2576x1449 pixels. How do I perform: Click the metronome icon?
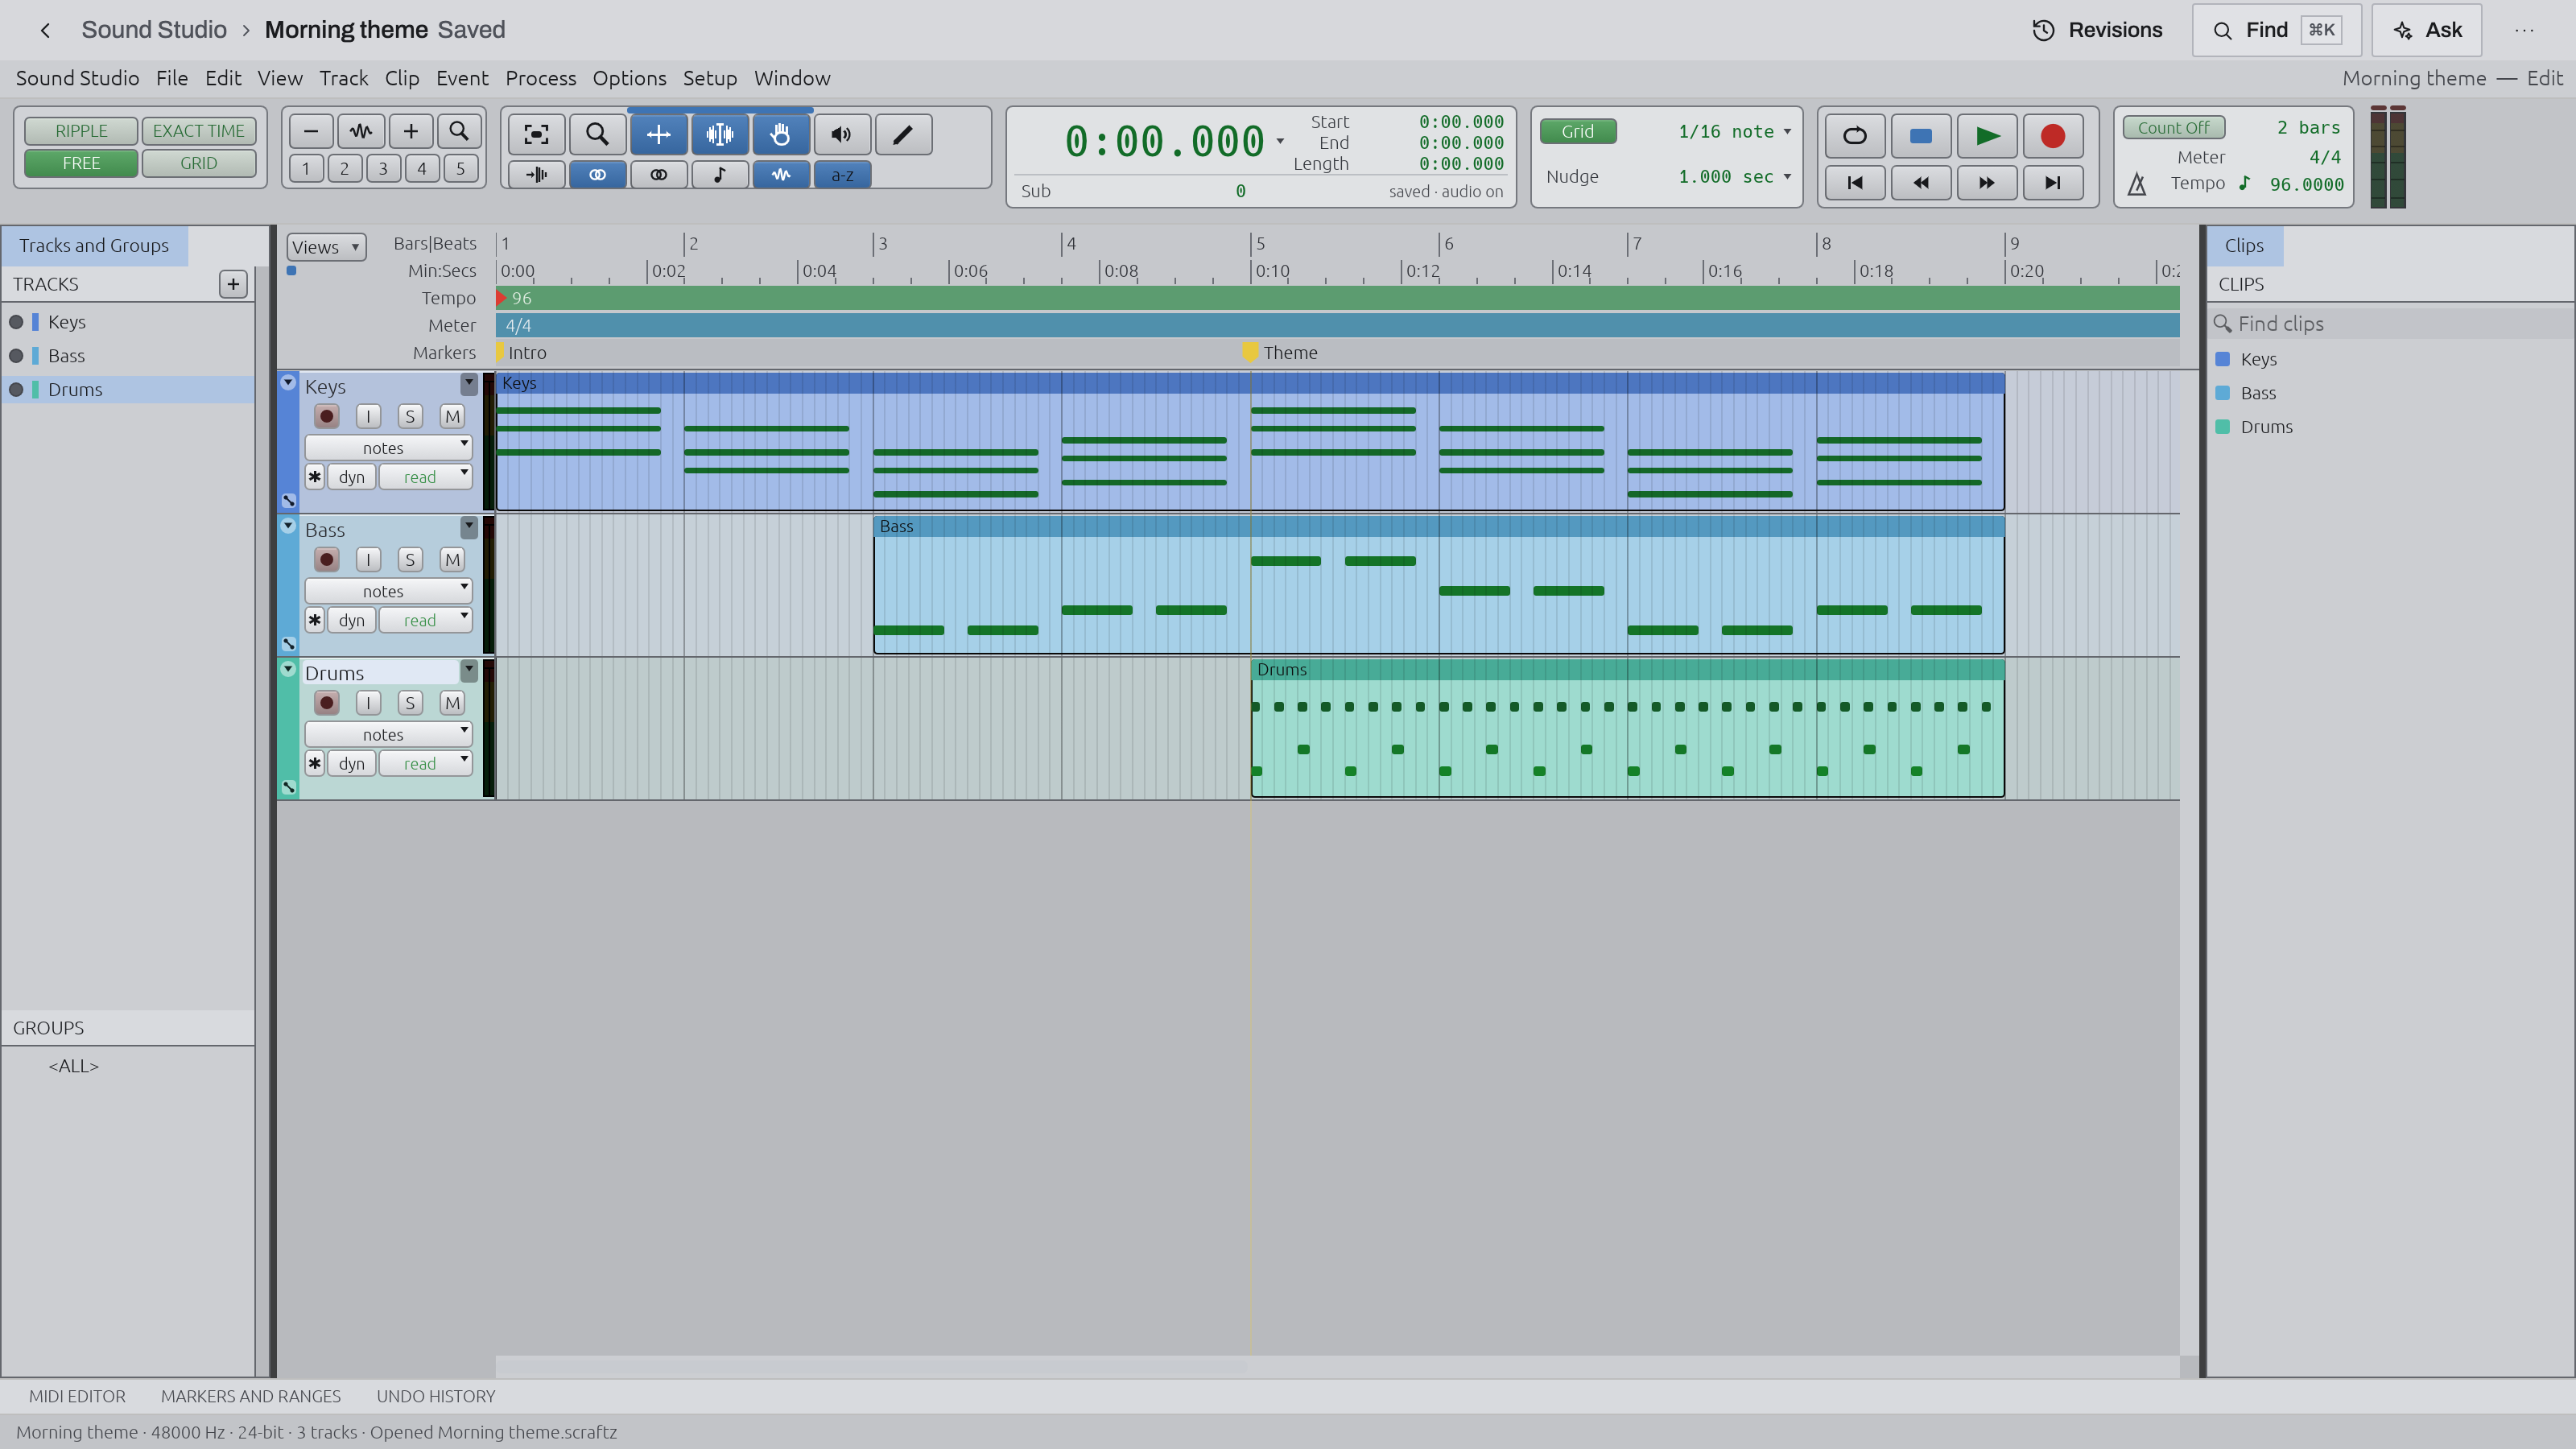[2137, 184]
